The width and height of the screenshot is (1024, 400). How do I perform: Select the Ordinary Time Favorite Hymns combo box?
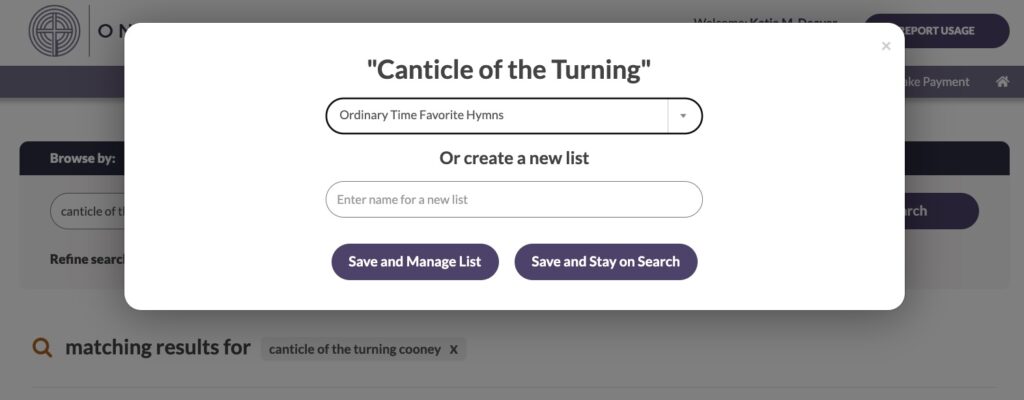pyautogui.click(x=514, y=116)
